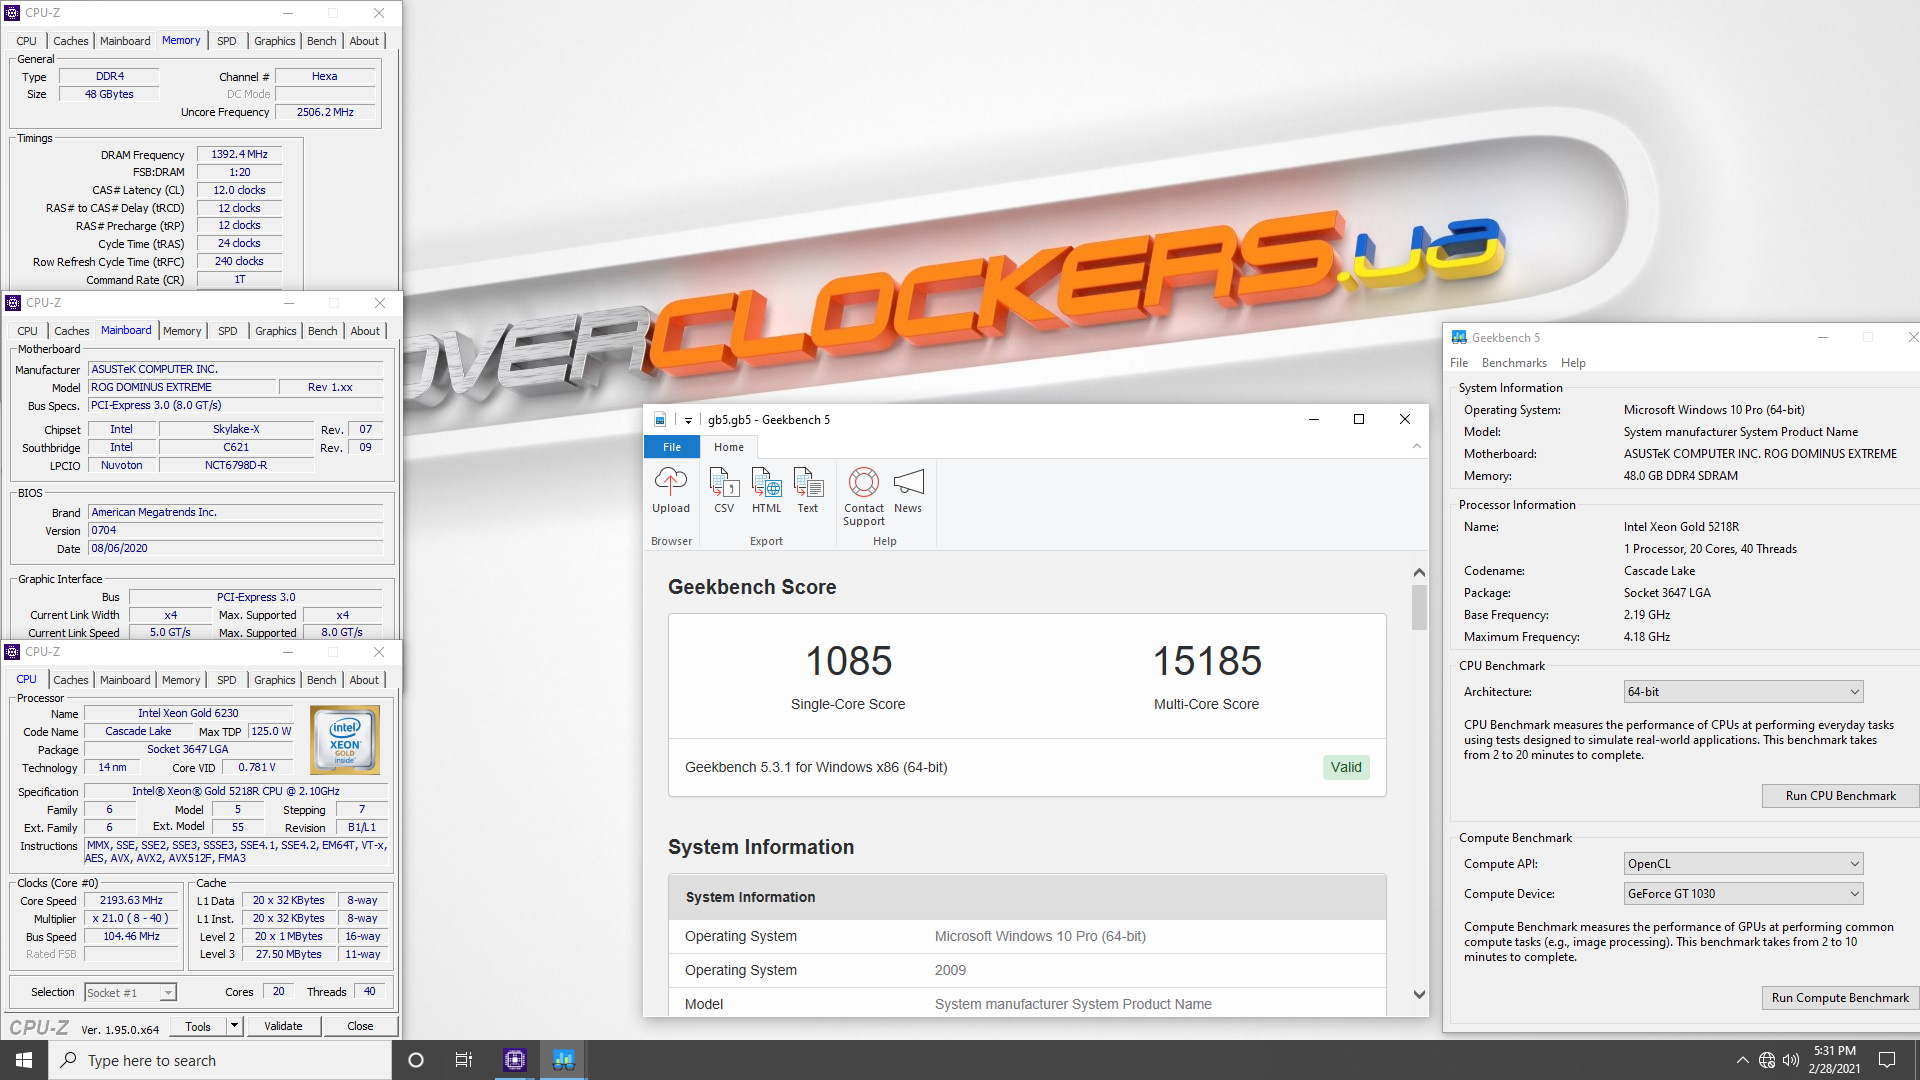Open Benchmarks menu in Geekbench 5
Image resolution: width=1920 pixels, height=1080 pixels.
[1514, 363]
